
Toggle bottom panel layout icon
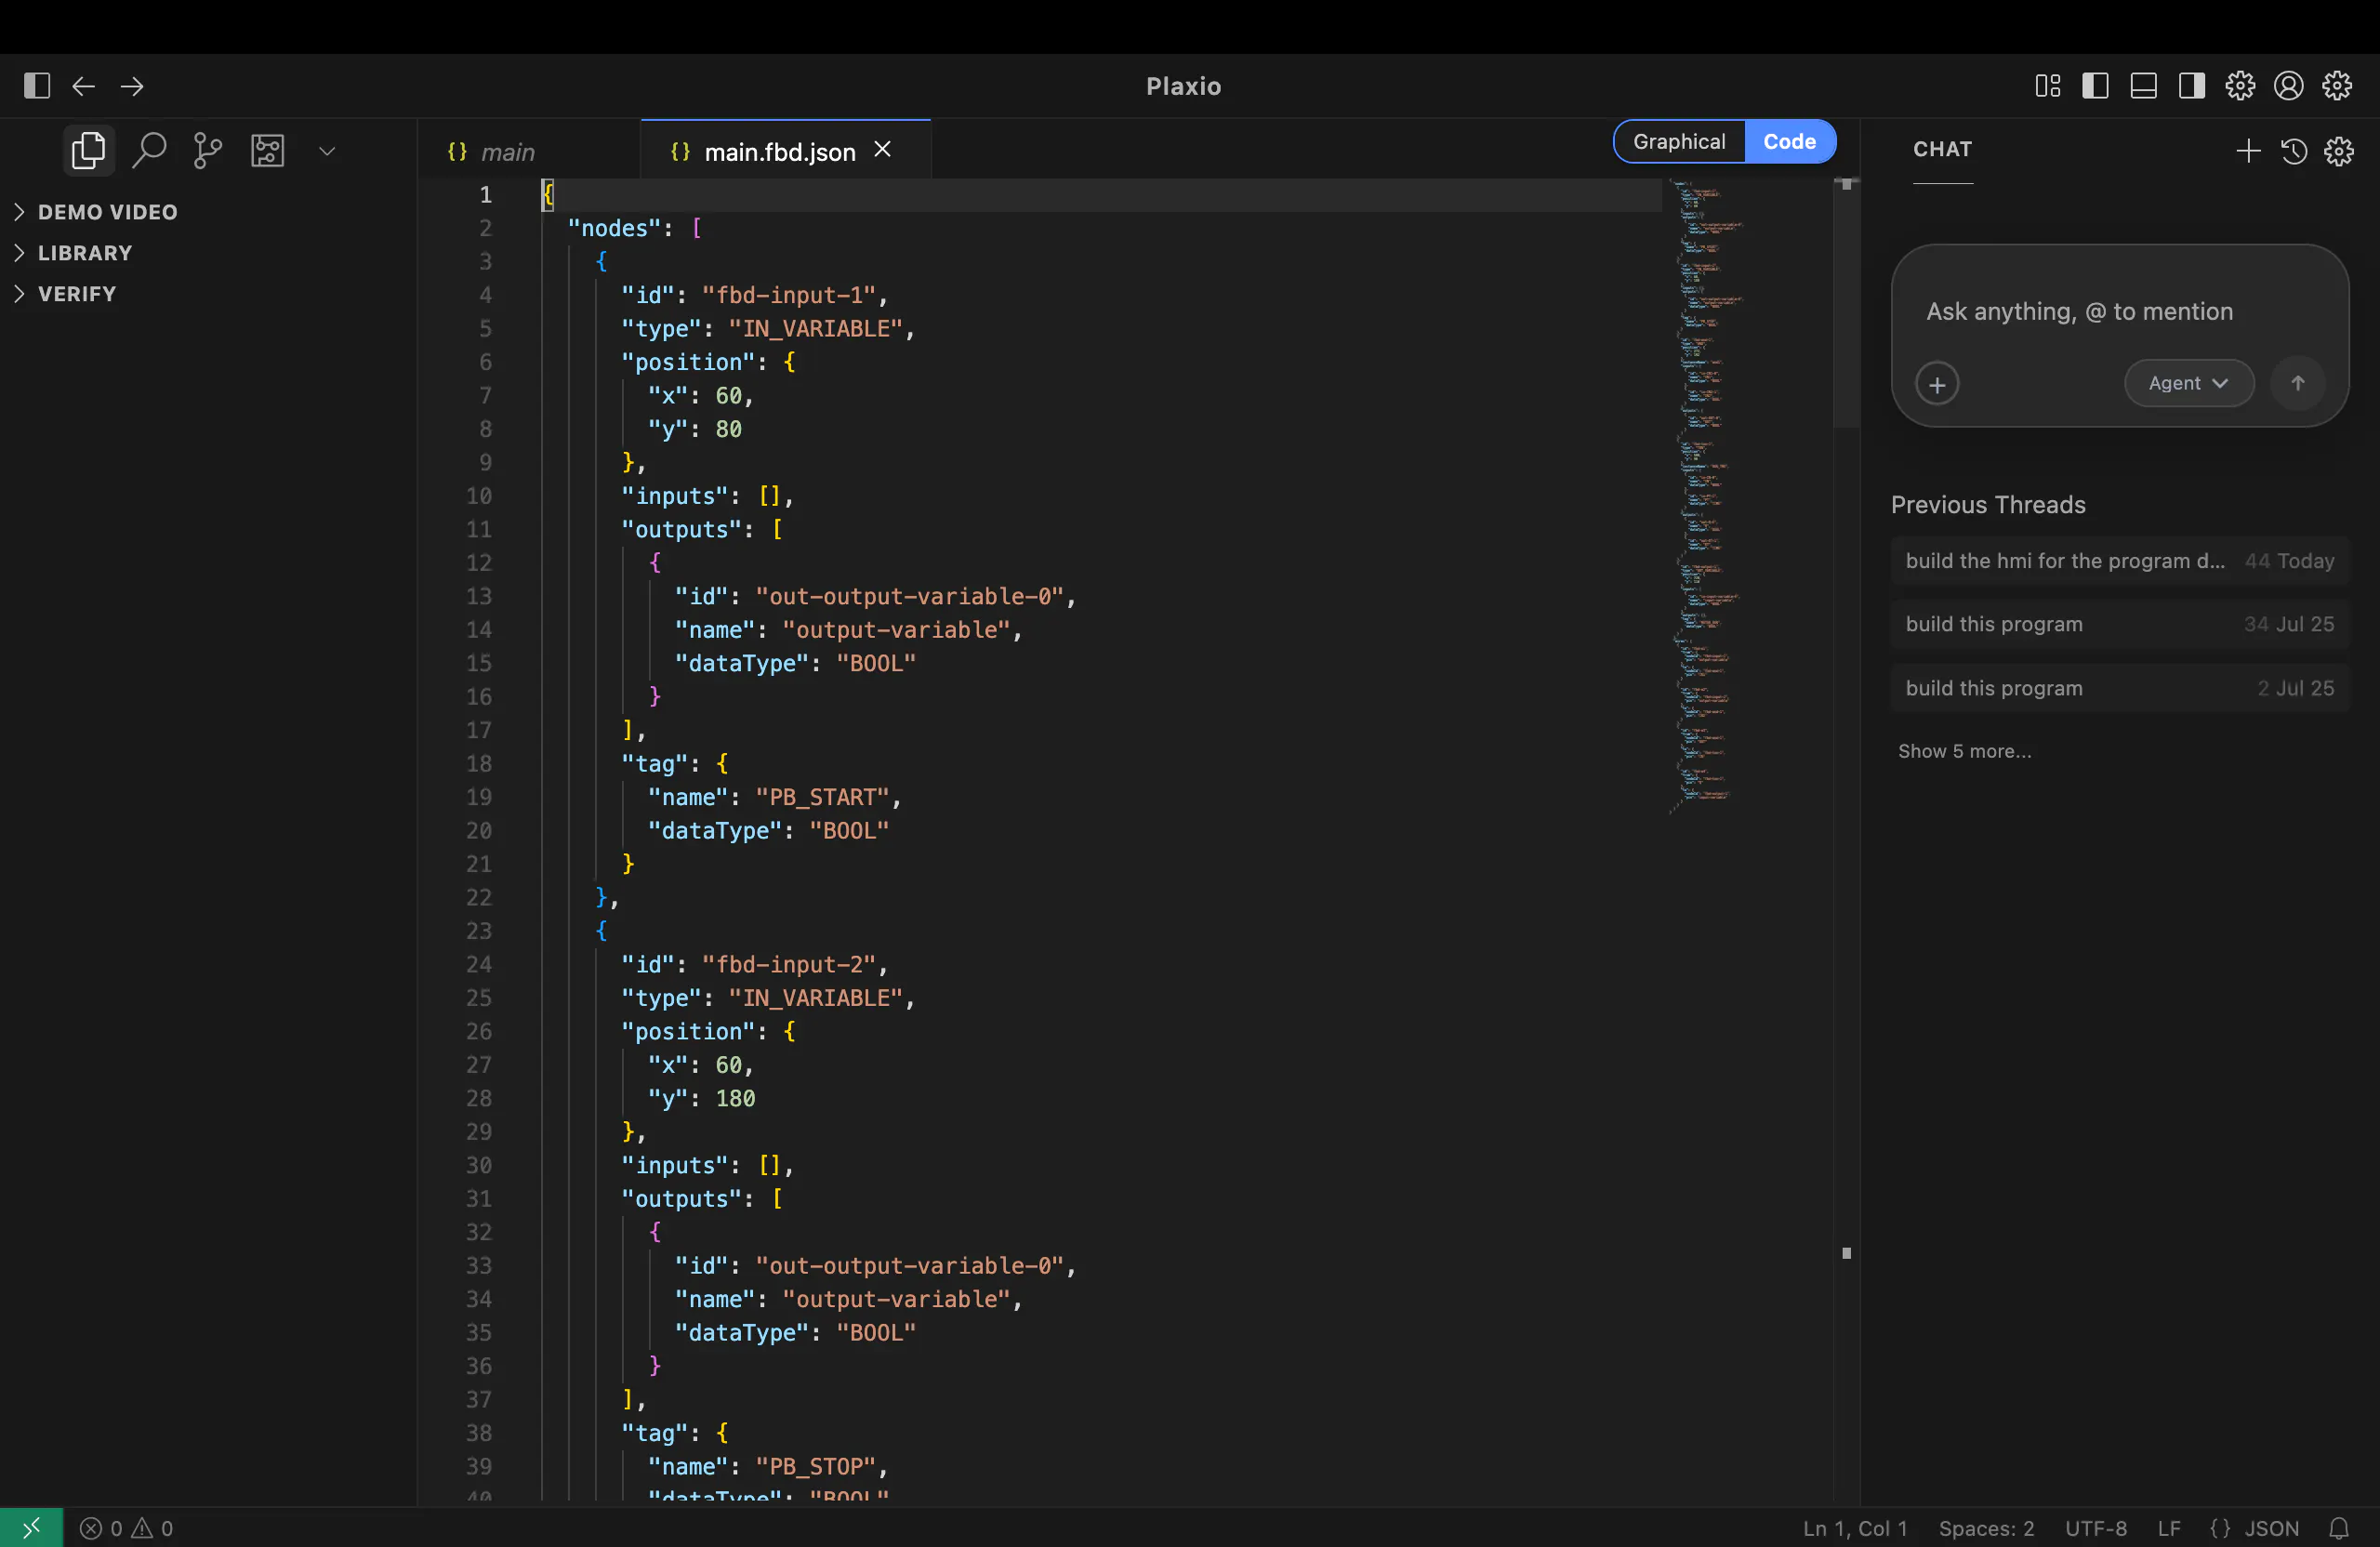tap(2143, 86)
